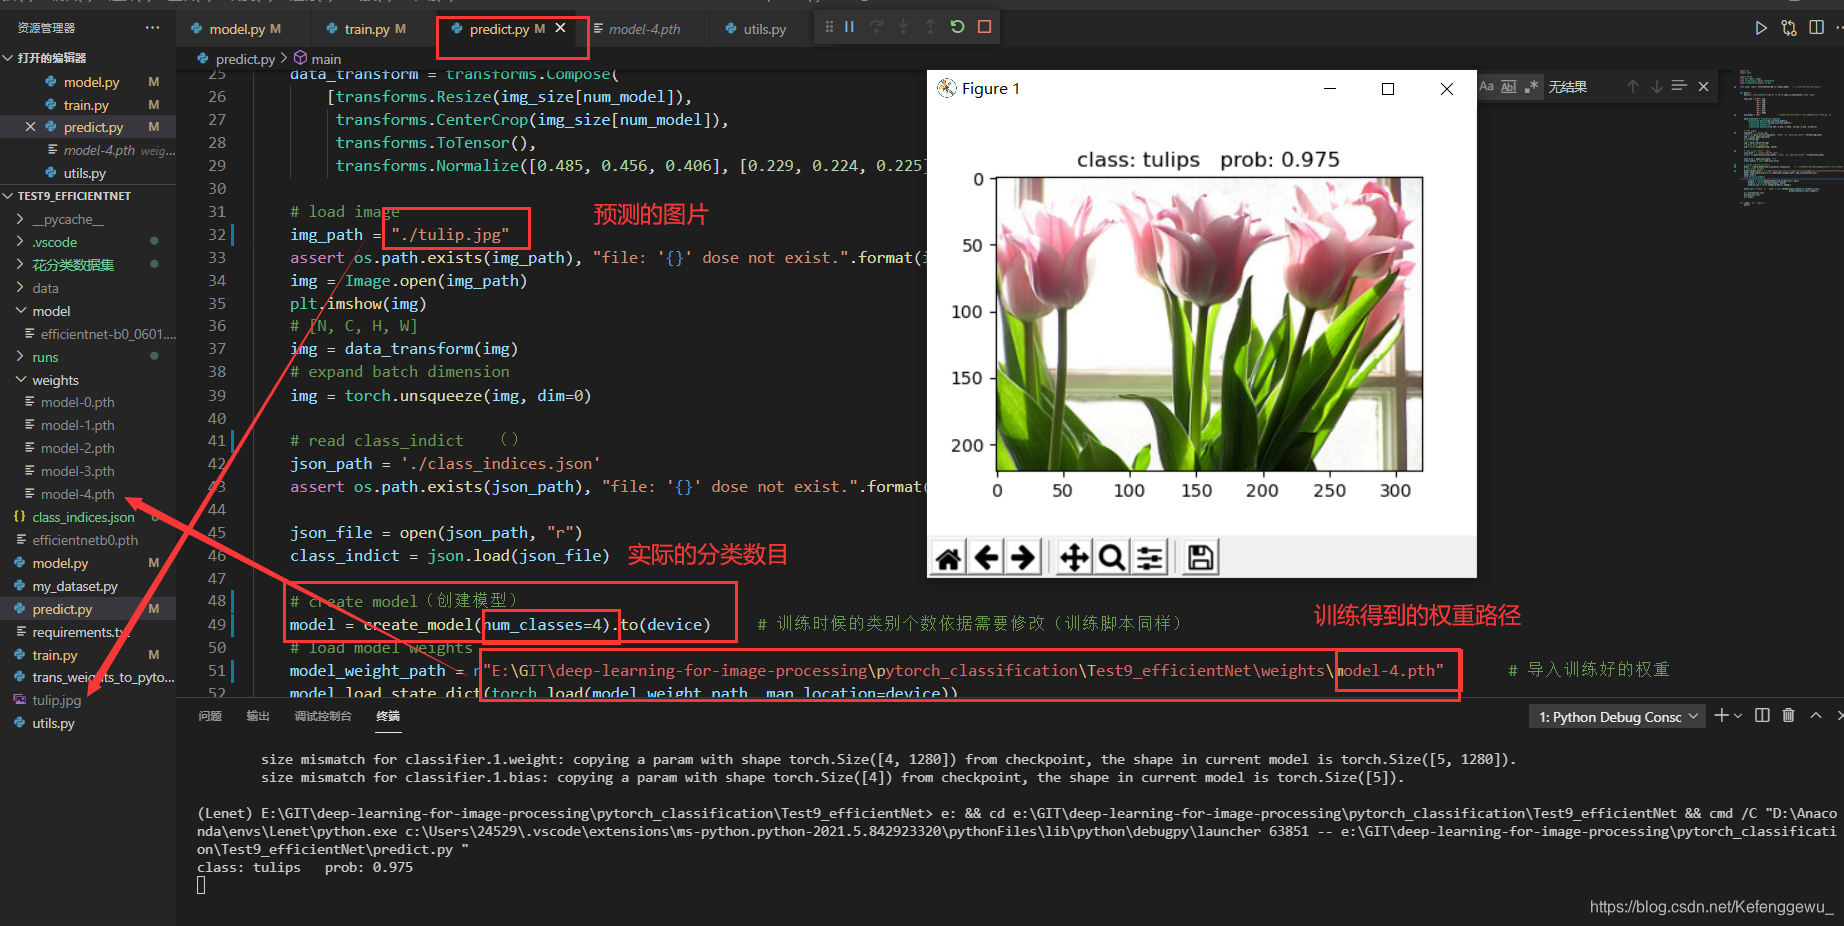The width and height of the screenshot is (1844, 926).
Task: Close the predict.py editor tab
Action: point(560,28)
